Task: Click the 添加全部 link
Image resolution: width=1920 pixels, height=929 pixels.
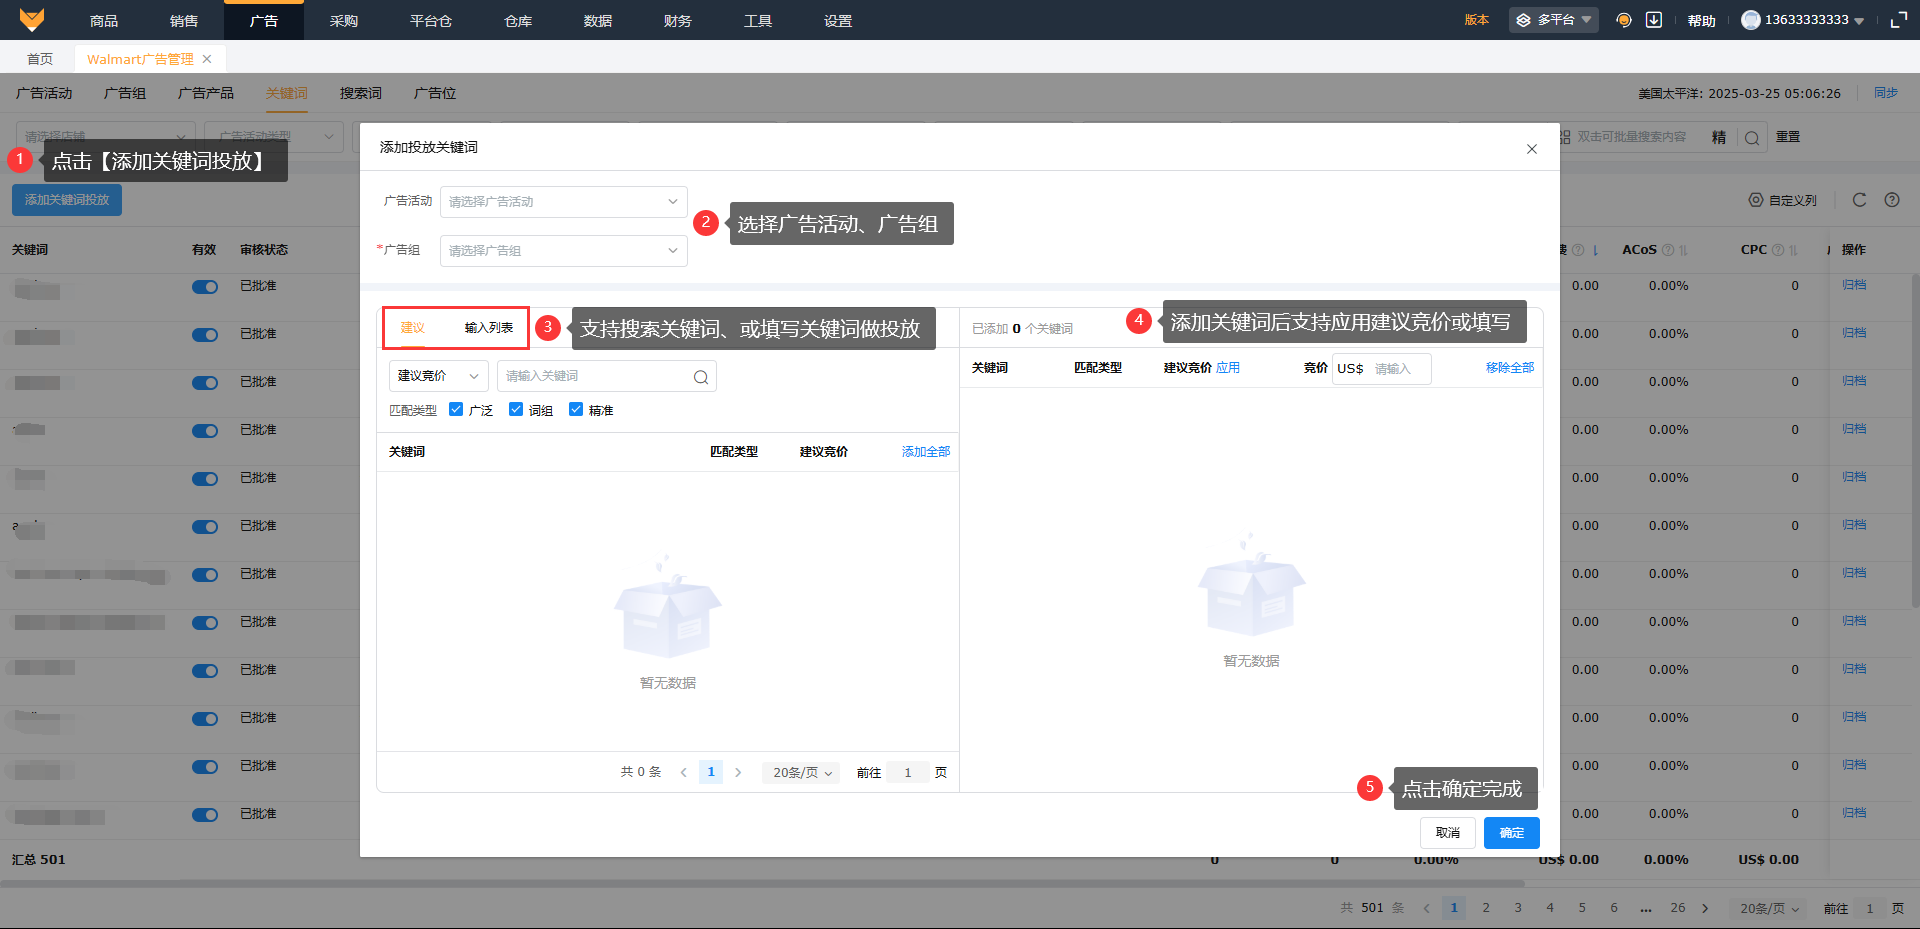Action: point(925,452)
